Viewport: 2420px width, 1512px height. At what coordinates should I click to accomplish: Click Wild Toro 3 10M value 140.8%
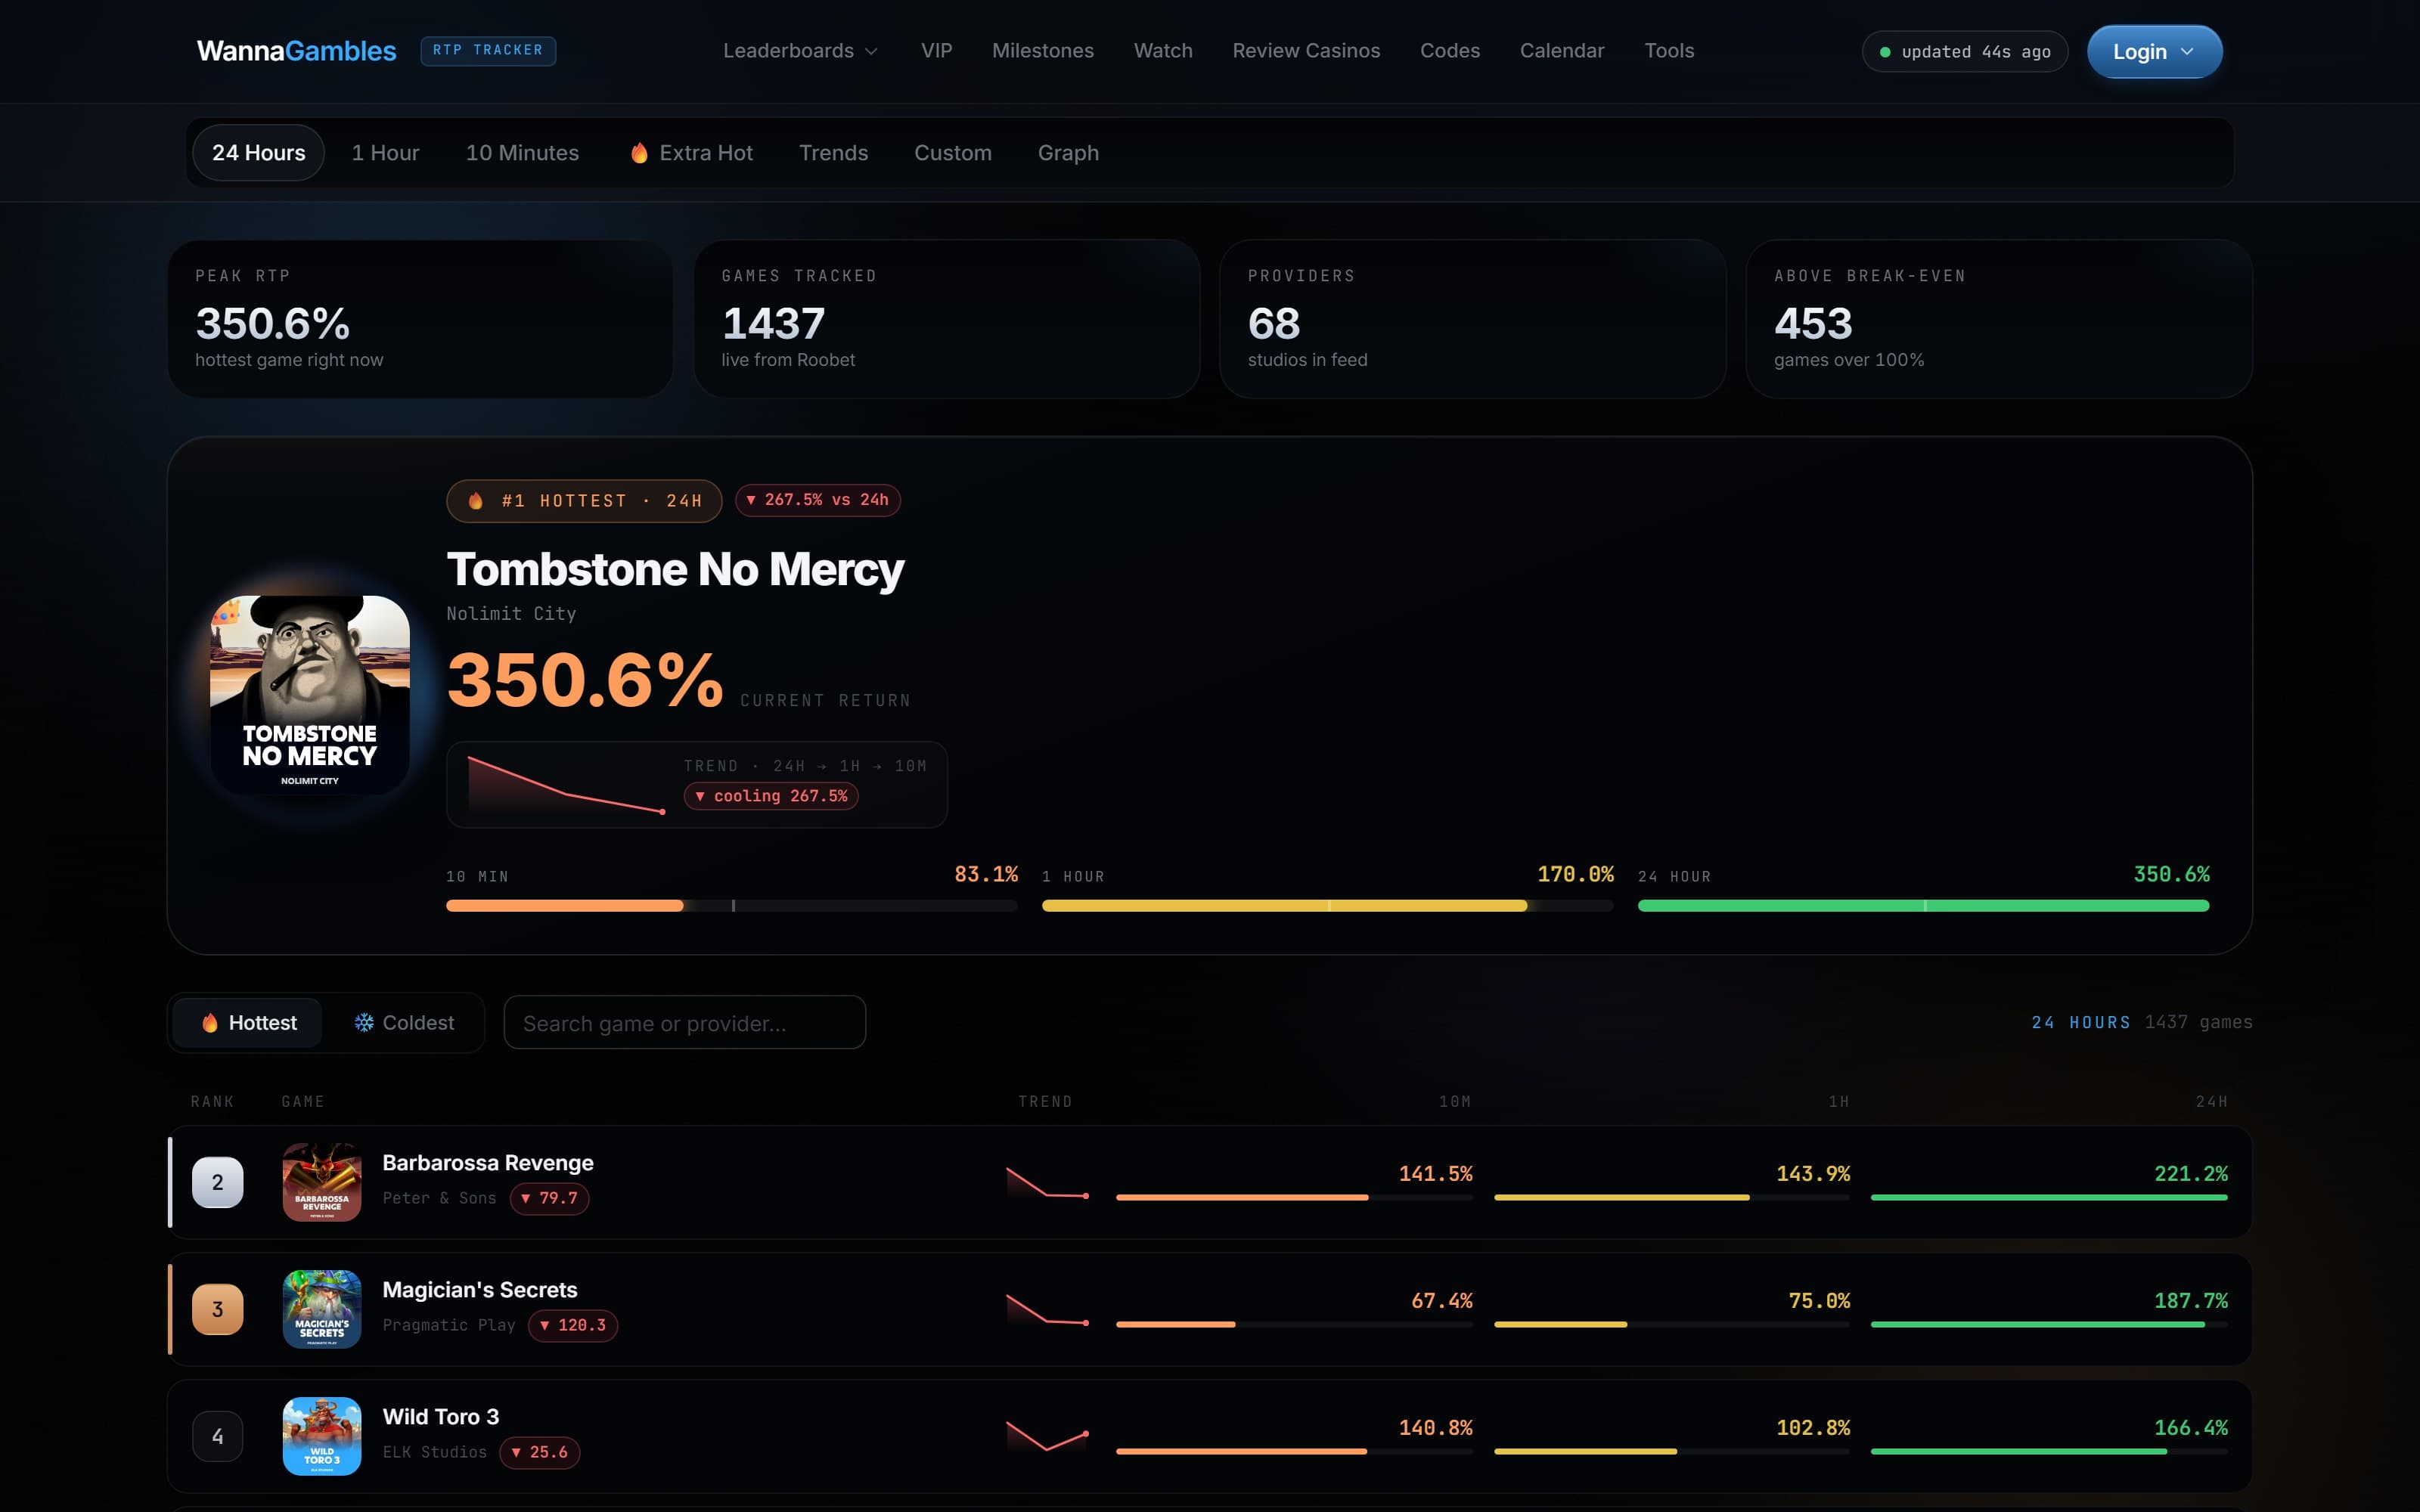1435,1428
